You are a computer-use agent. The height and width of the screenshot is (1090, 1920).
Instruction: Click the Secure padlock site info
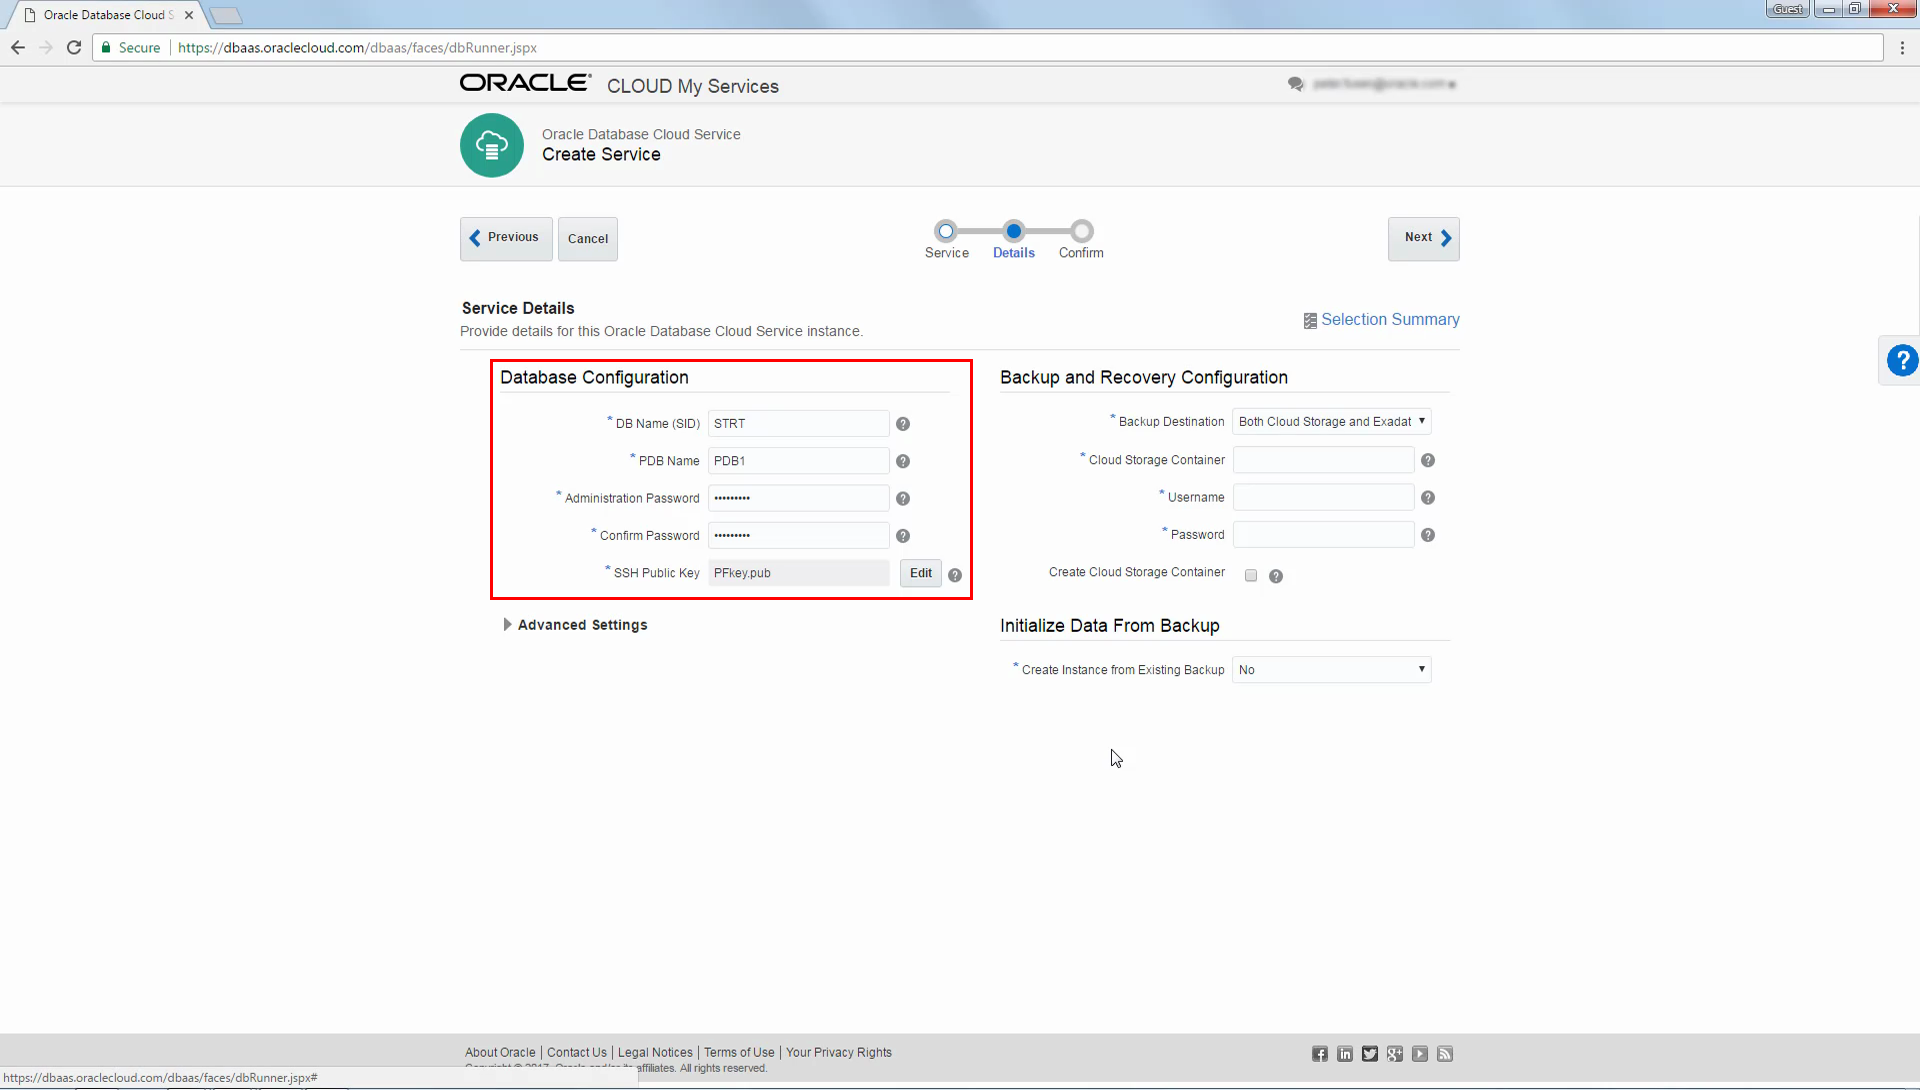[131, 48]
